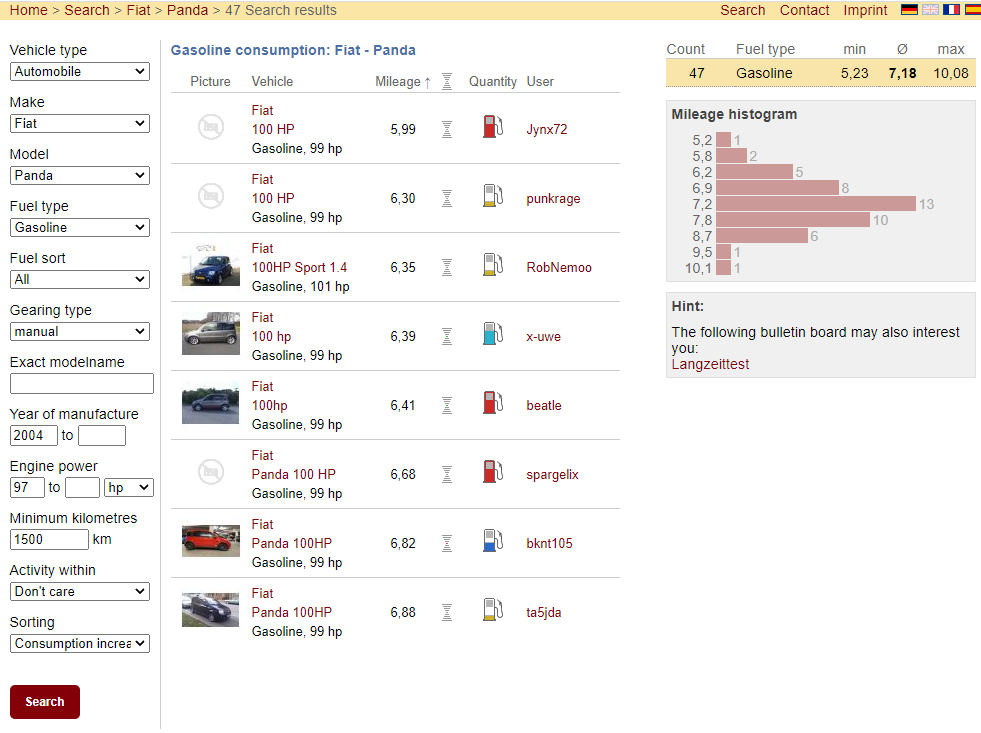
Task: Click the Engine power maximum field
Action: (x=83, y=487)
